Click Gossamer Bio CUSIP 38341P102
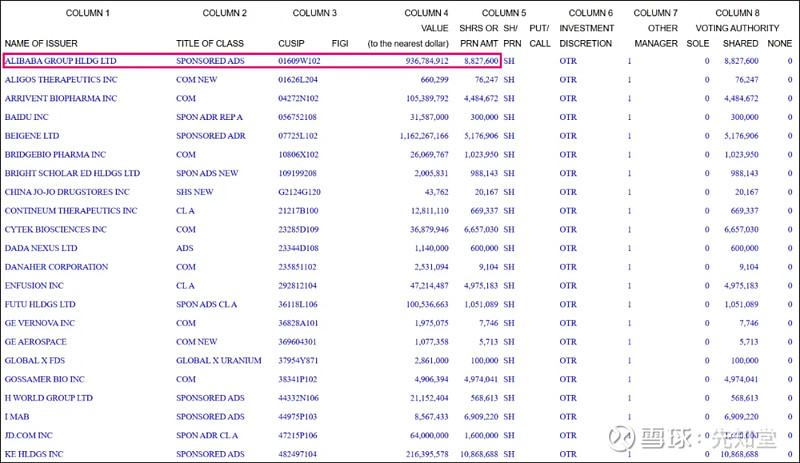Image resolution: width=800 pixels, height=463 pixels. (x=298, y=379)
